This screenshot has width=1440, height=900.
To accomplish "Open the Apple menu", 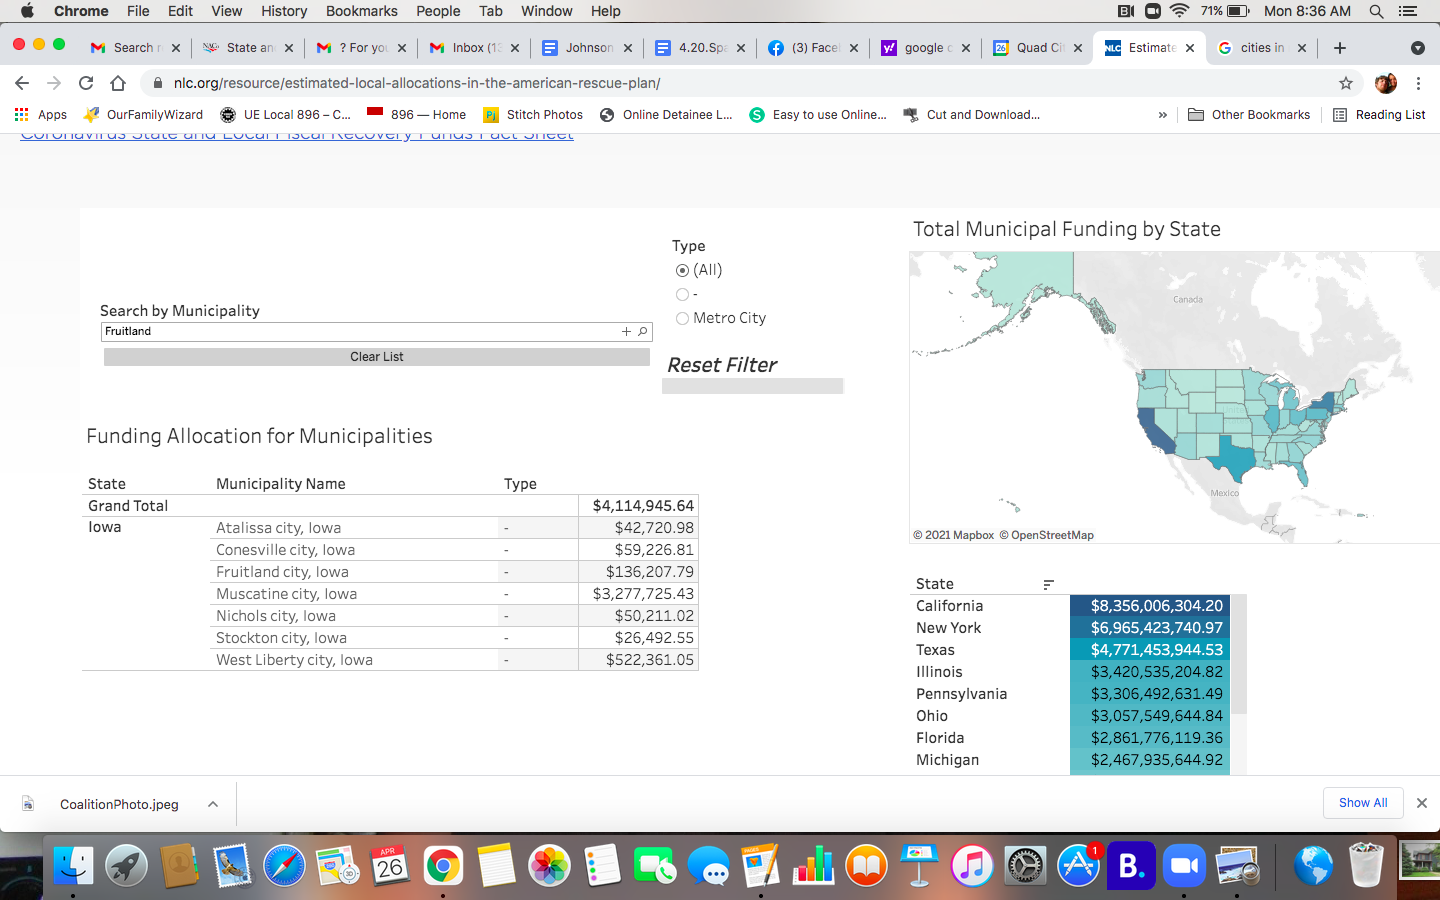I will pyautogui.click(x=27, y=11).
